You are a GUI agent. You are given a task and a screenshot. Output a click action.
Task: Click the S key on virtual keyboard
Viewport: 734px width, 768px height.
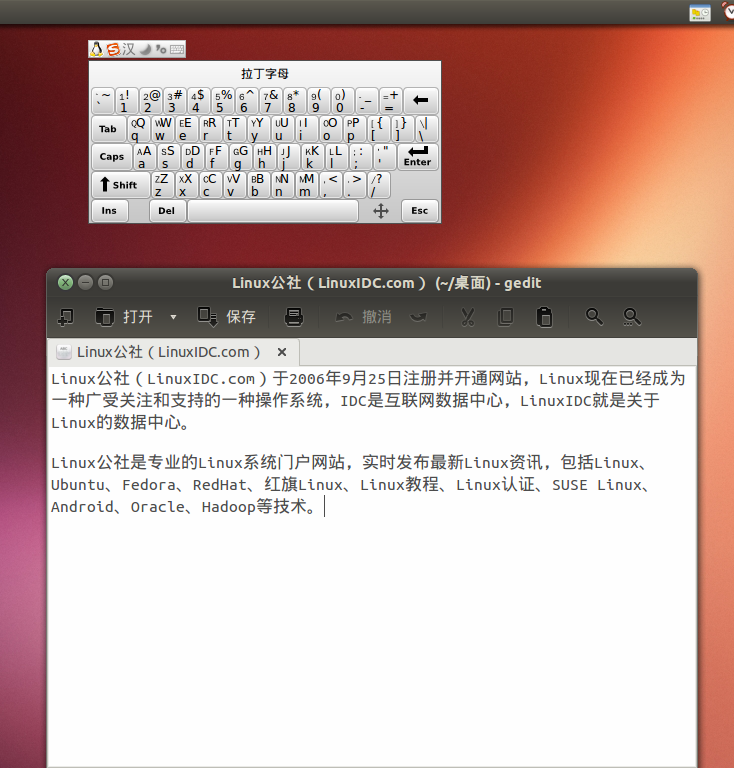coord(169,157)
